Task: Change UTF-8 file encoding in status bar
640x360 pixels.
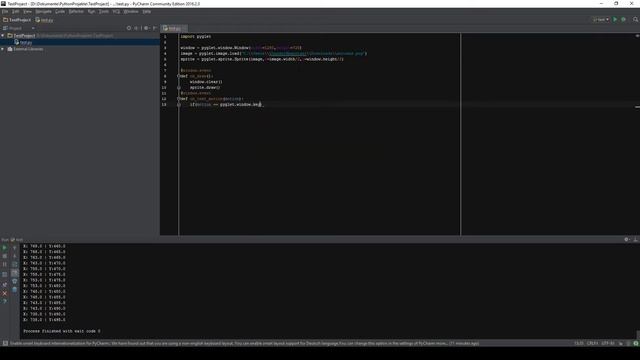Action: pos(608,343)
